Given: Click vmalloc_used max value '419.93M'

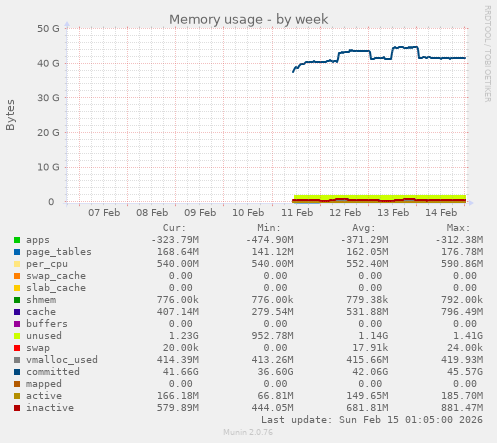Looking at the screenshot, I should [x=462, y=360].
